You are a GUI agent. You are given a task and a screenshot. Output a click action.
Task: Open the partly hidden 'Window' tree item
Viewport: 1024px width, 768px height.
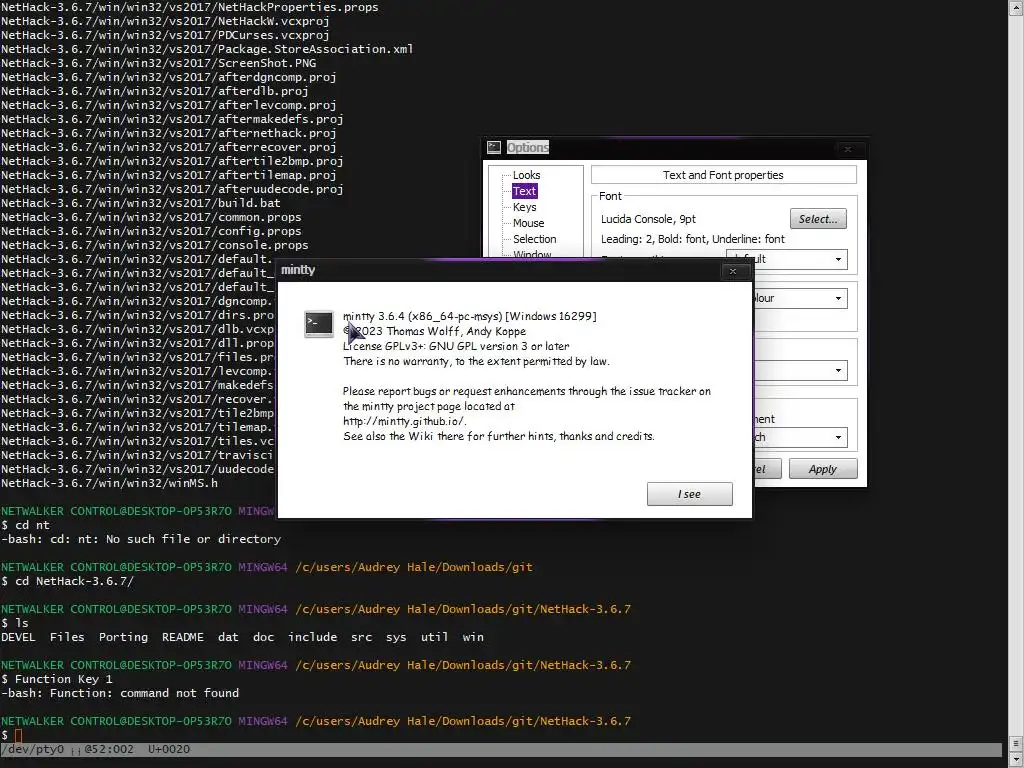532,254
